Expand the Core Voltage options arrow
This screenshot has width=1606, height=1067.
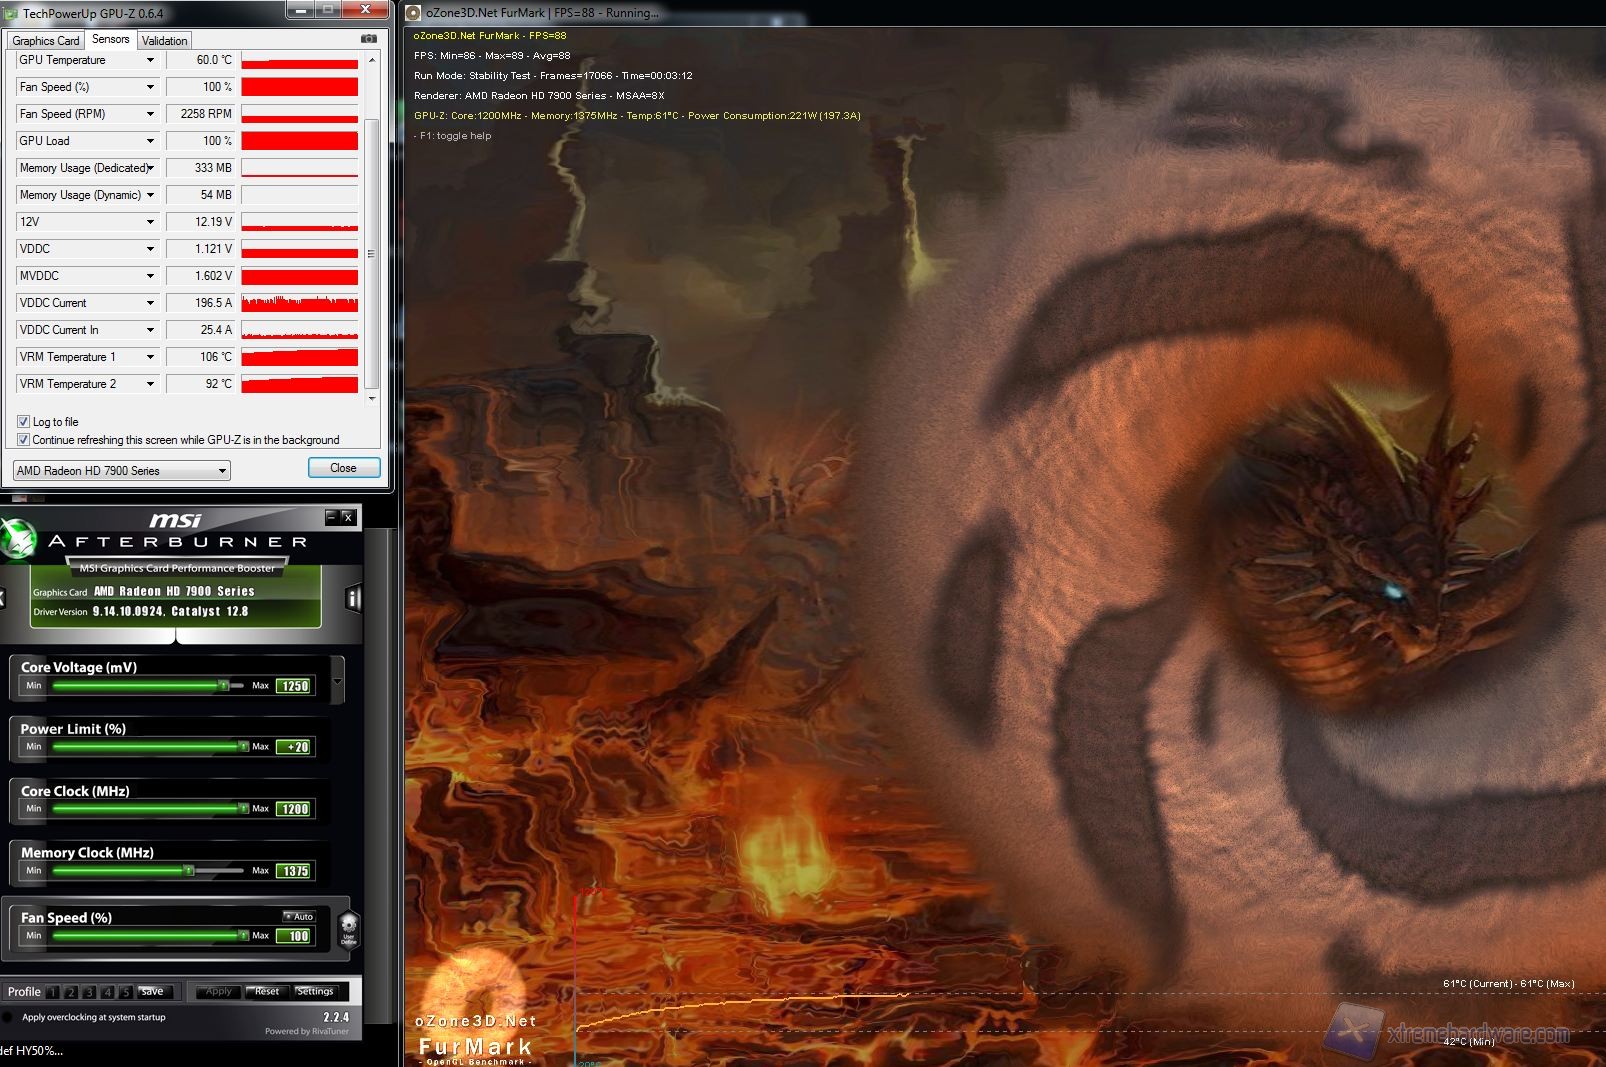pos(337,682)
